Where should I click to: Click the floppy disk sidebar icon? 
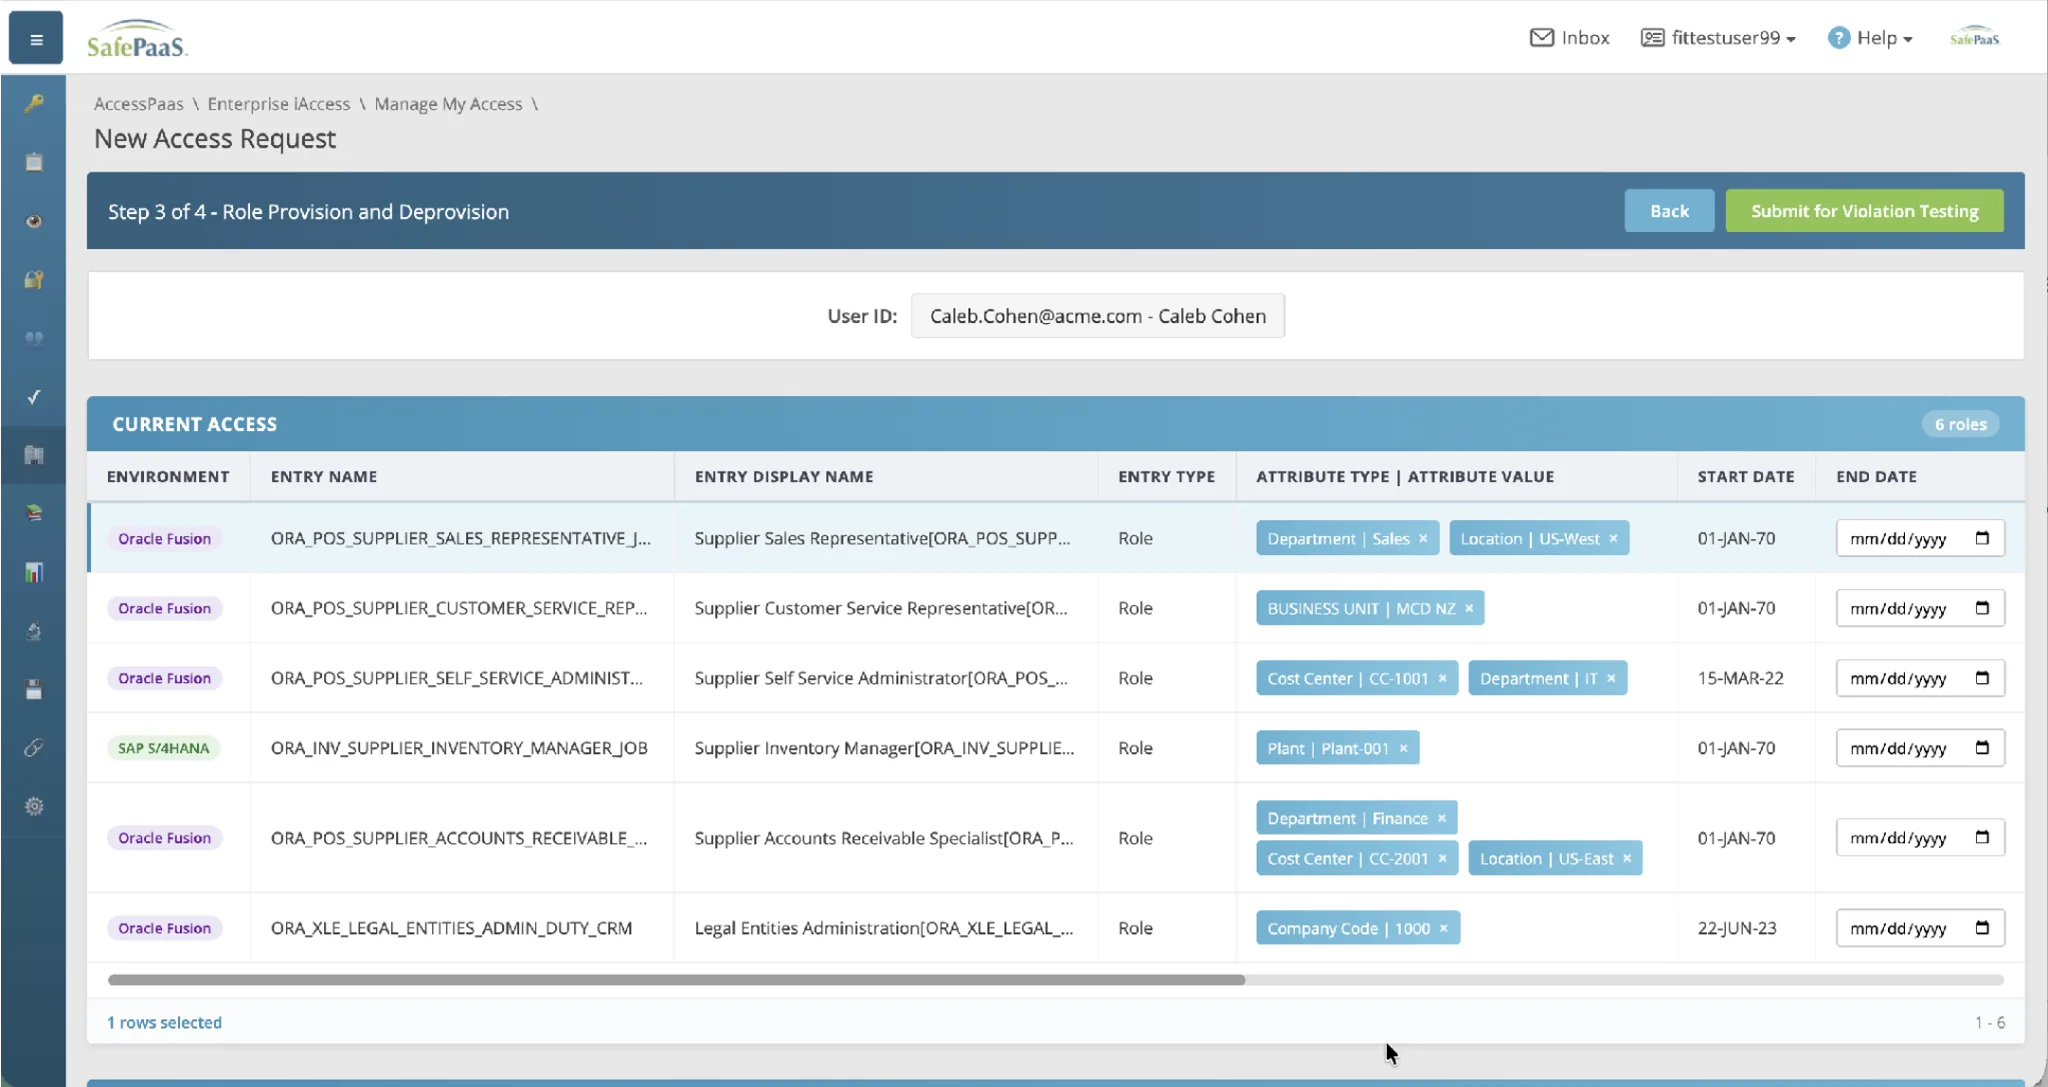pyautogui.click(x=34, y=689)
